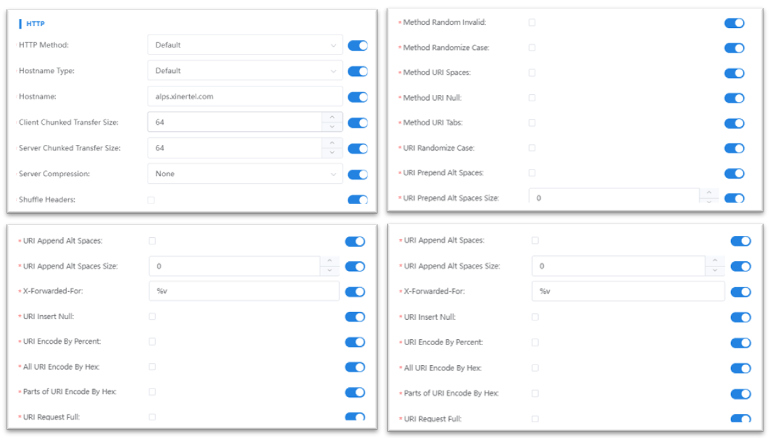Toggle the Method URI Null switch
The width and height of the screenshot is (772, 438).
[x=734, y=98]
